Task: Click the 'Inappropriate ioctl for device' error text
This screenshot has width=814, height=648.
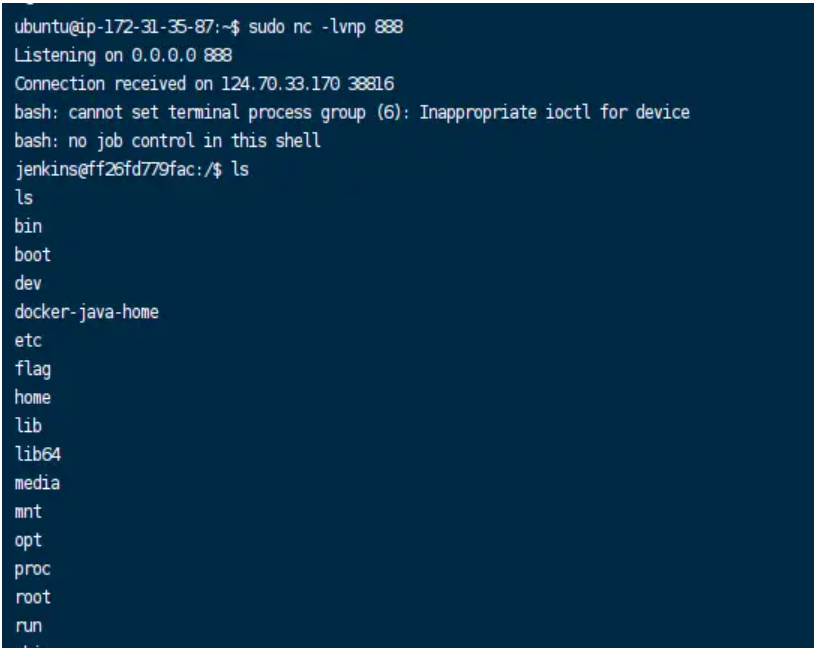Action: click(554, 112)
